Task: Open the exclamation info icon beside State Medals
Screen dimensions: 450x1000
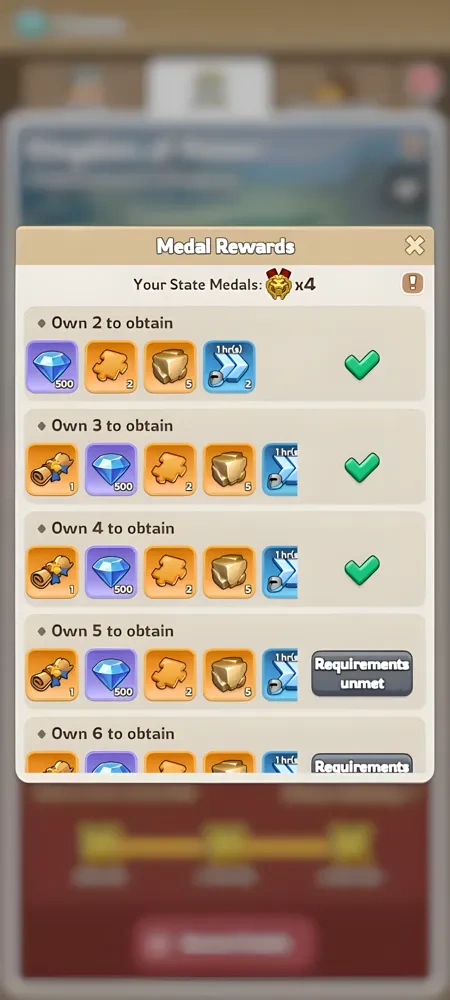Action: pyautogui.click(x=412, y=284)
